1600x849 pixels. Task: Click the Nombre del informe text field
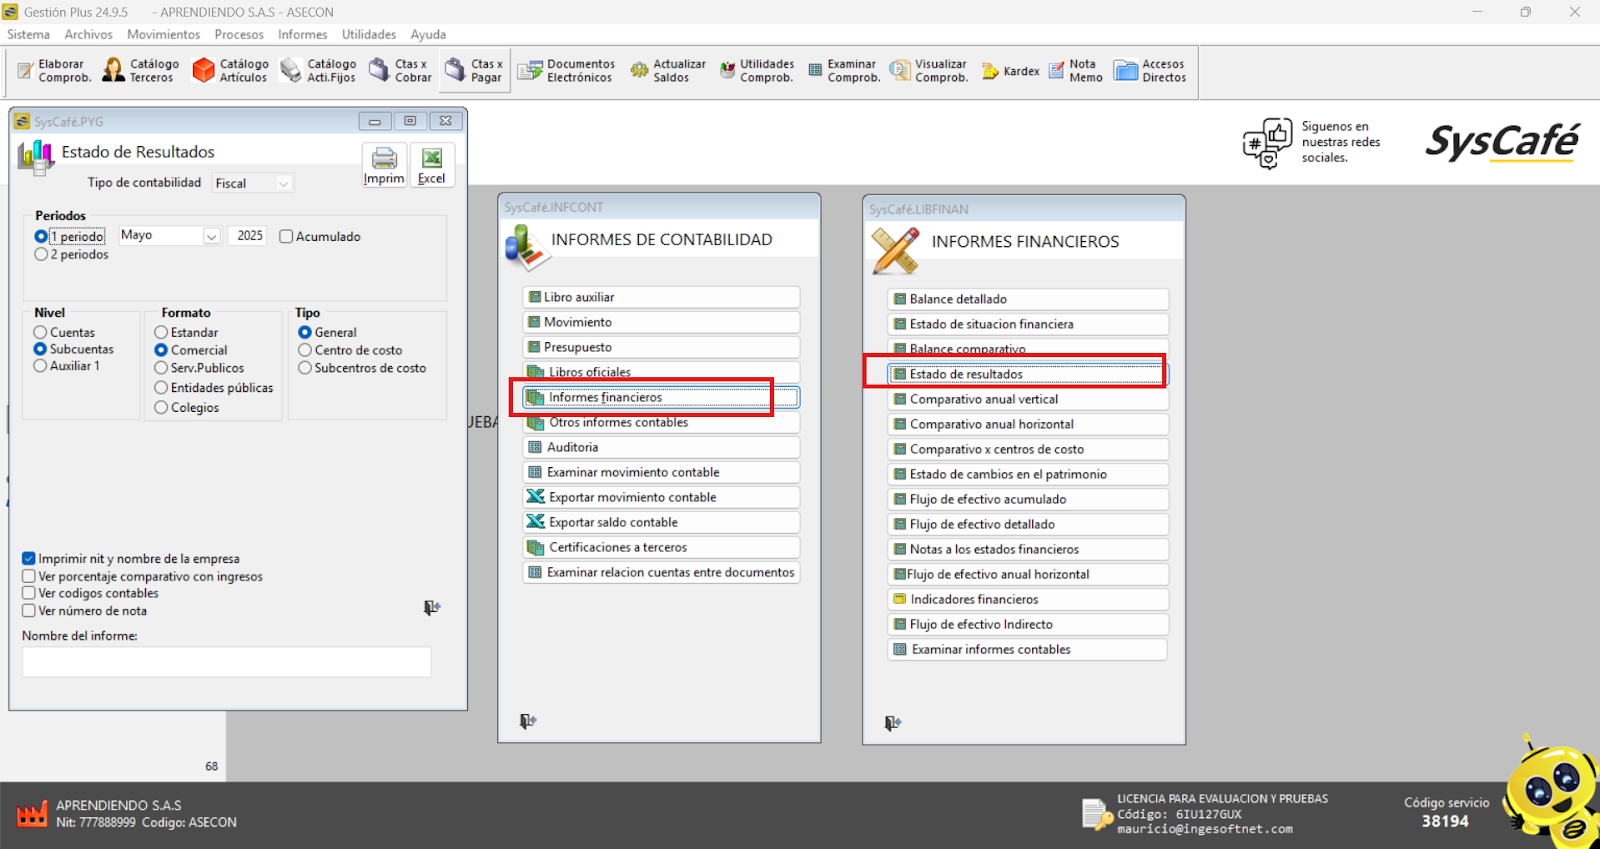click(227, 662)
